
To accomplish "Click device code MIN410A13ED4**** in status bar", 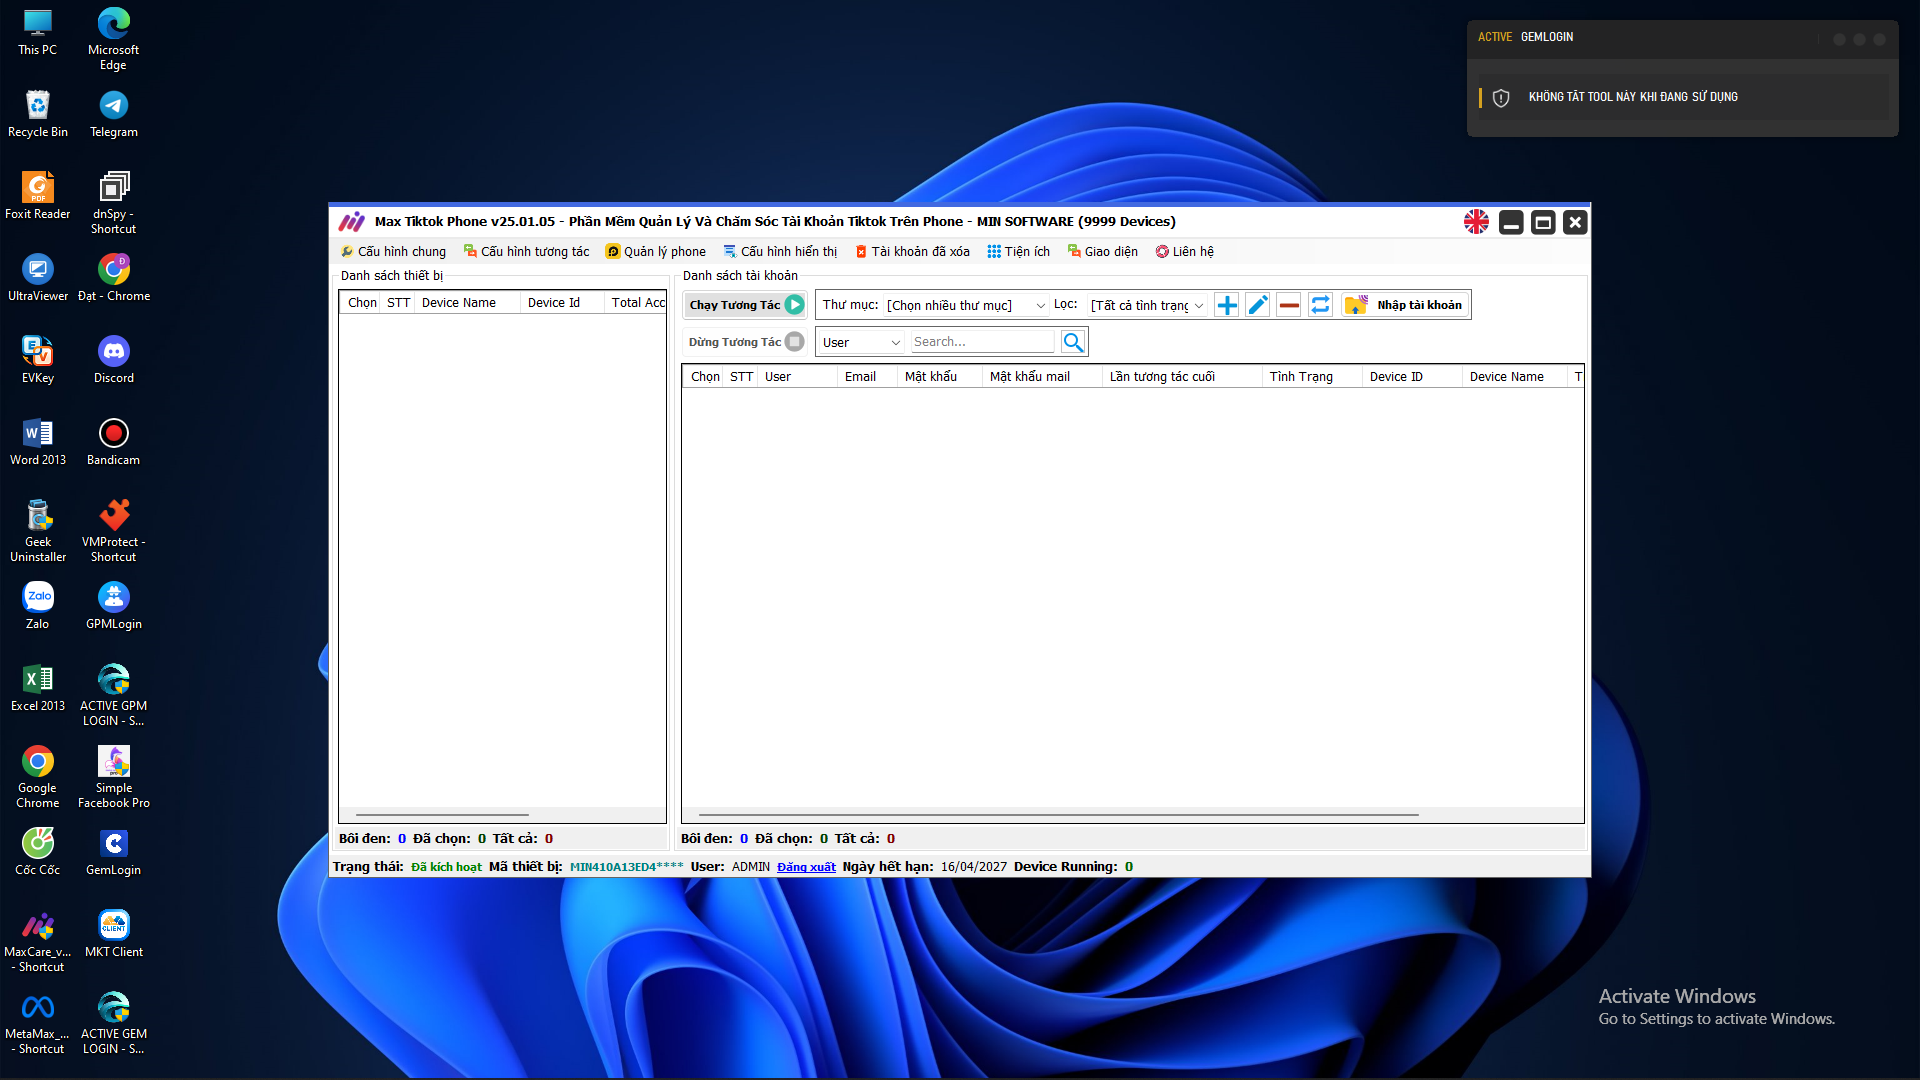I will click(x=627, y=867).
